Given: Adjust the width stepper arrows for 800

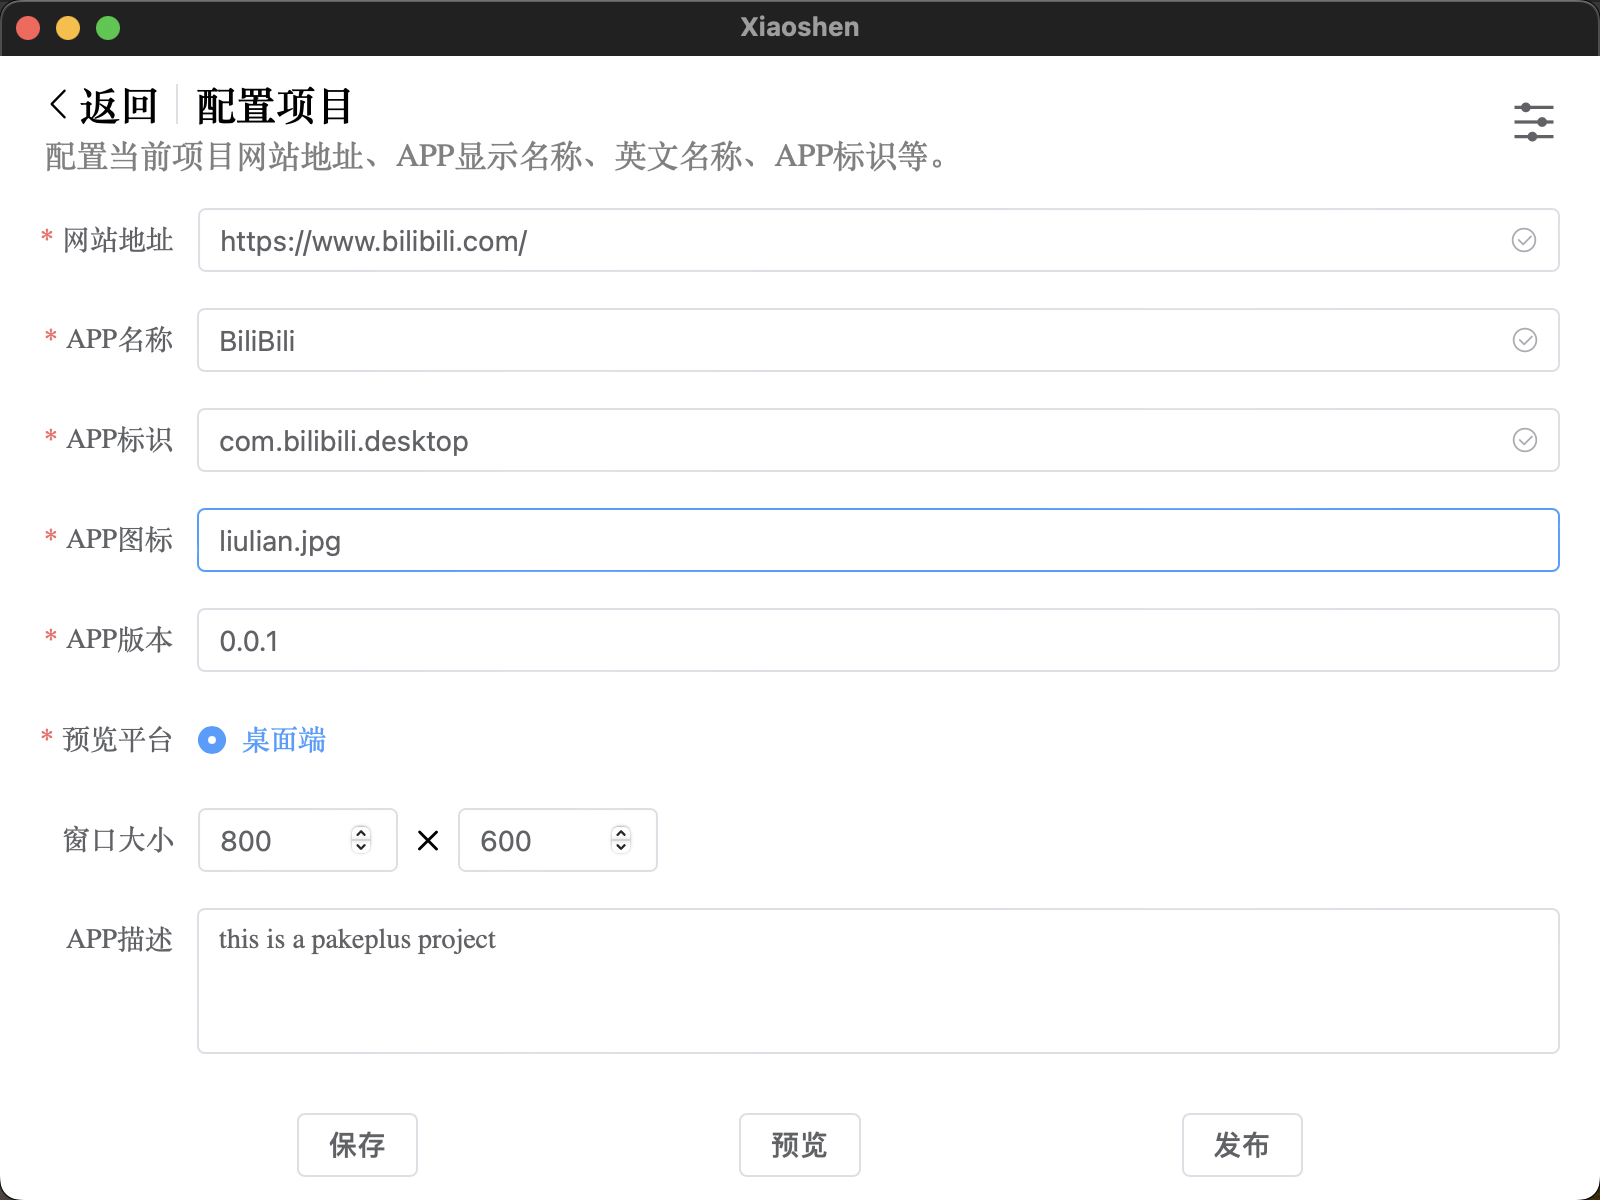Looking at the screenshot, I should (361, 840).
